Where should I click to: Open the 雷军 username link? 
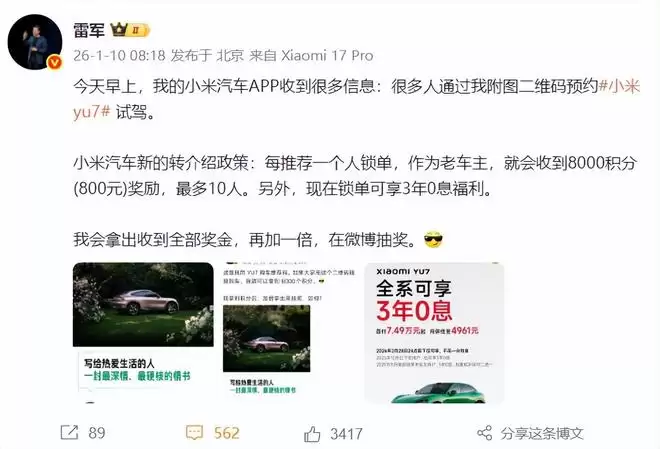[89, 31]
